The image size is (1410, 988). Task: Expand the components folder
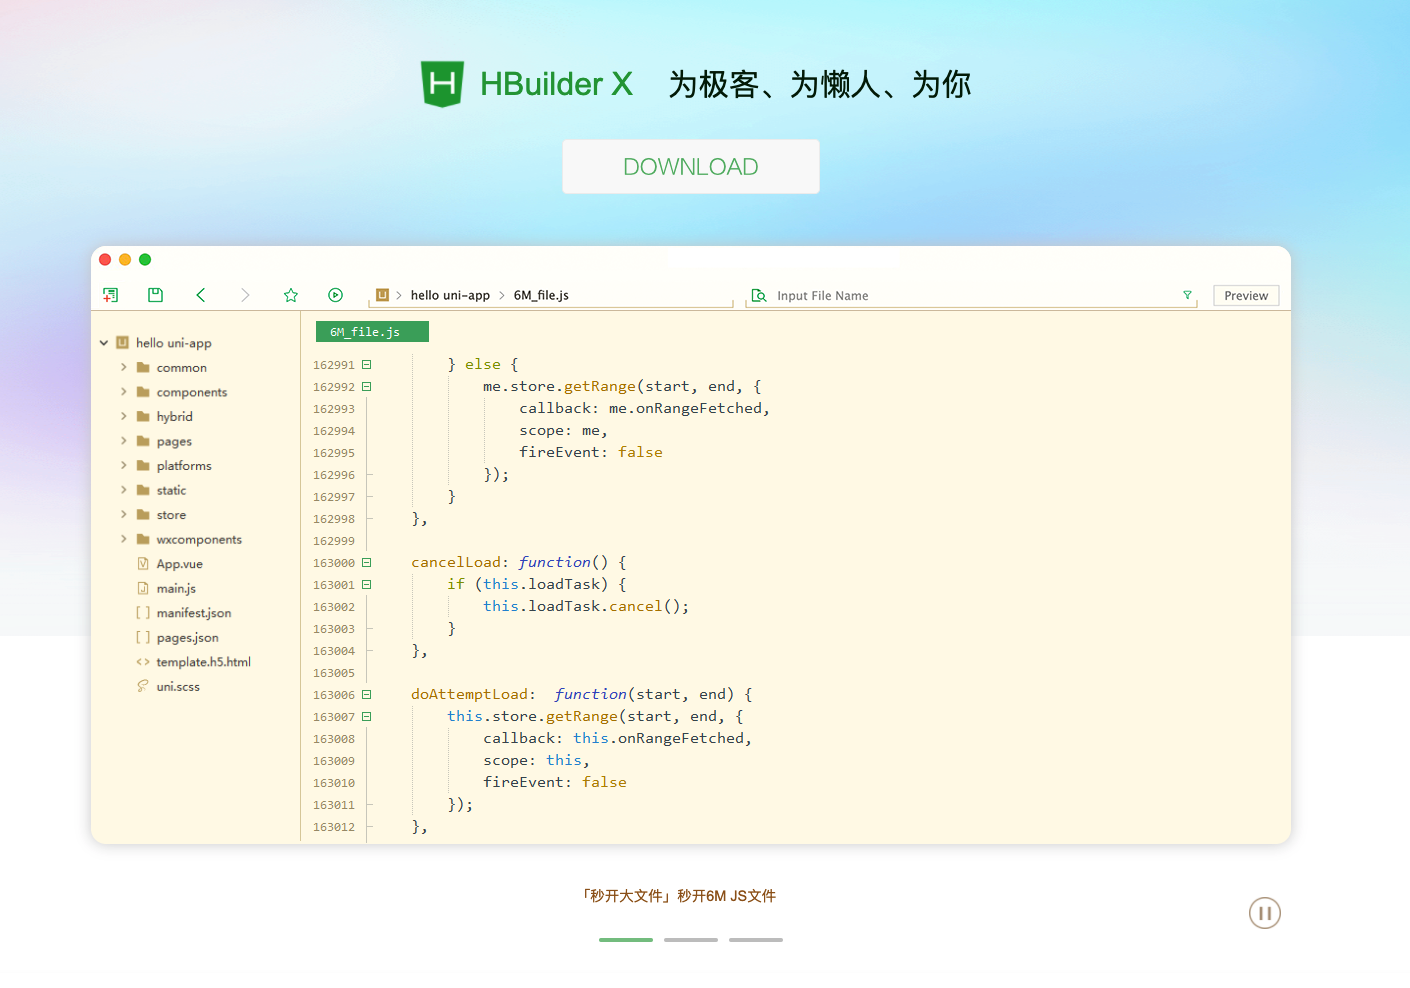point(125,391)
